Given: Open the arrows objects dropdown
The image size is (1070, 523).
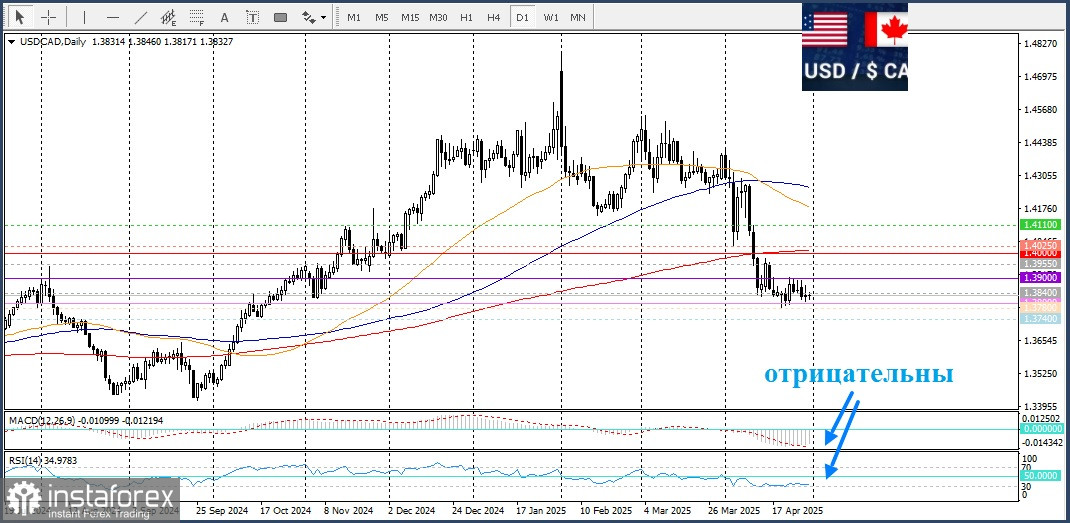Looking at the screenshot, I should point(314,17).
